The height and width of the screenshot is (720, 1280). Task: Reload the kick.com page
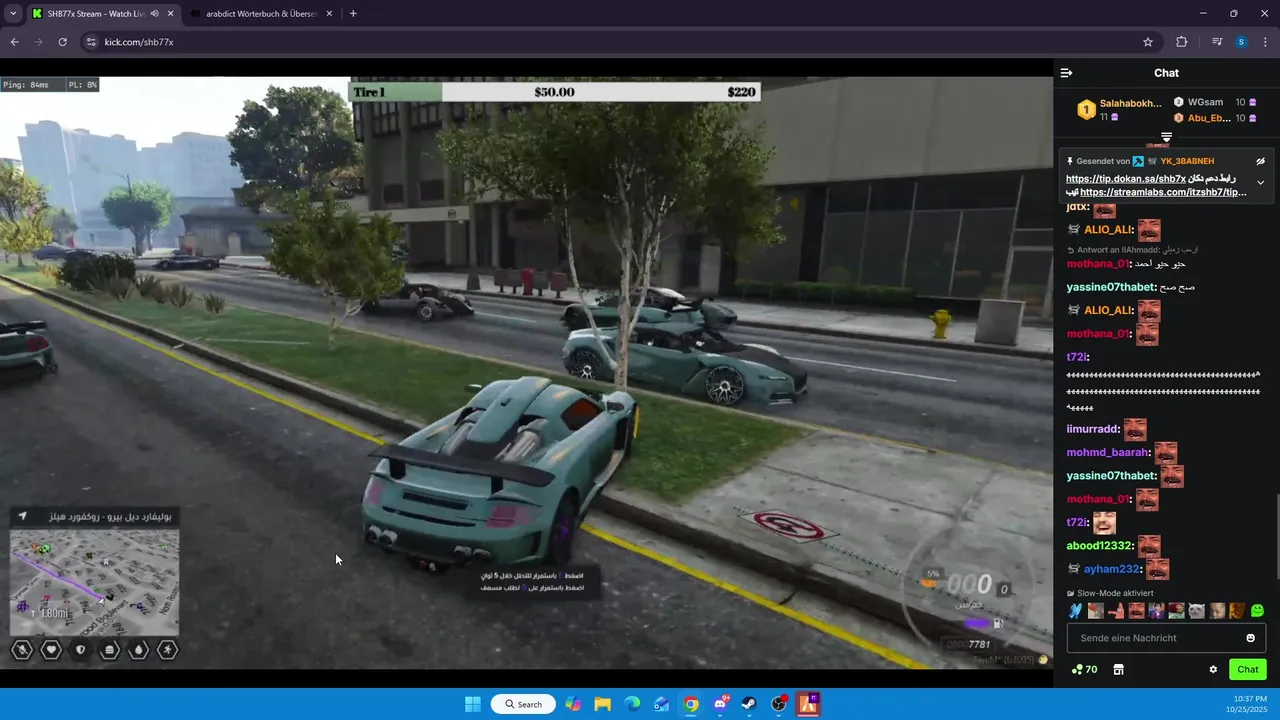click(x=62, y=42)
